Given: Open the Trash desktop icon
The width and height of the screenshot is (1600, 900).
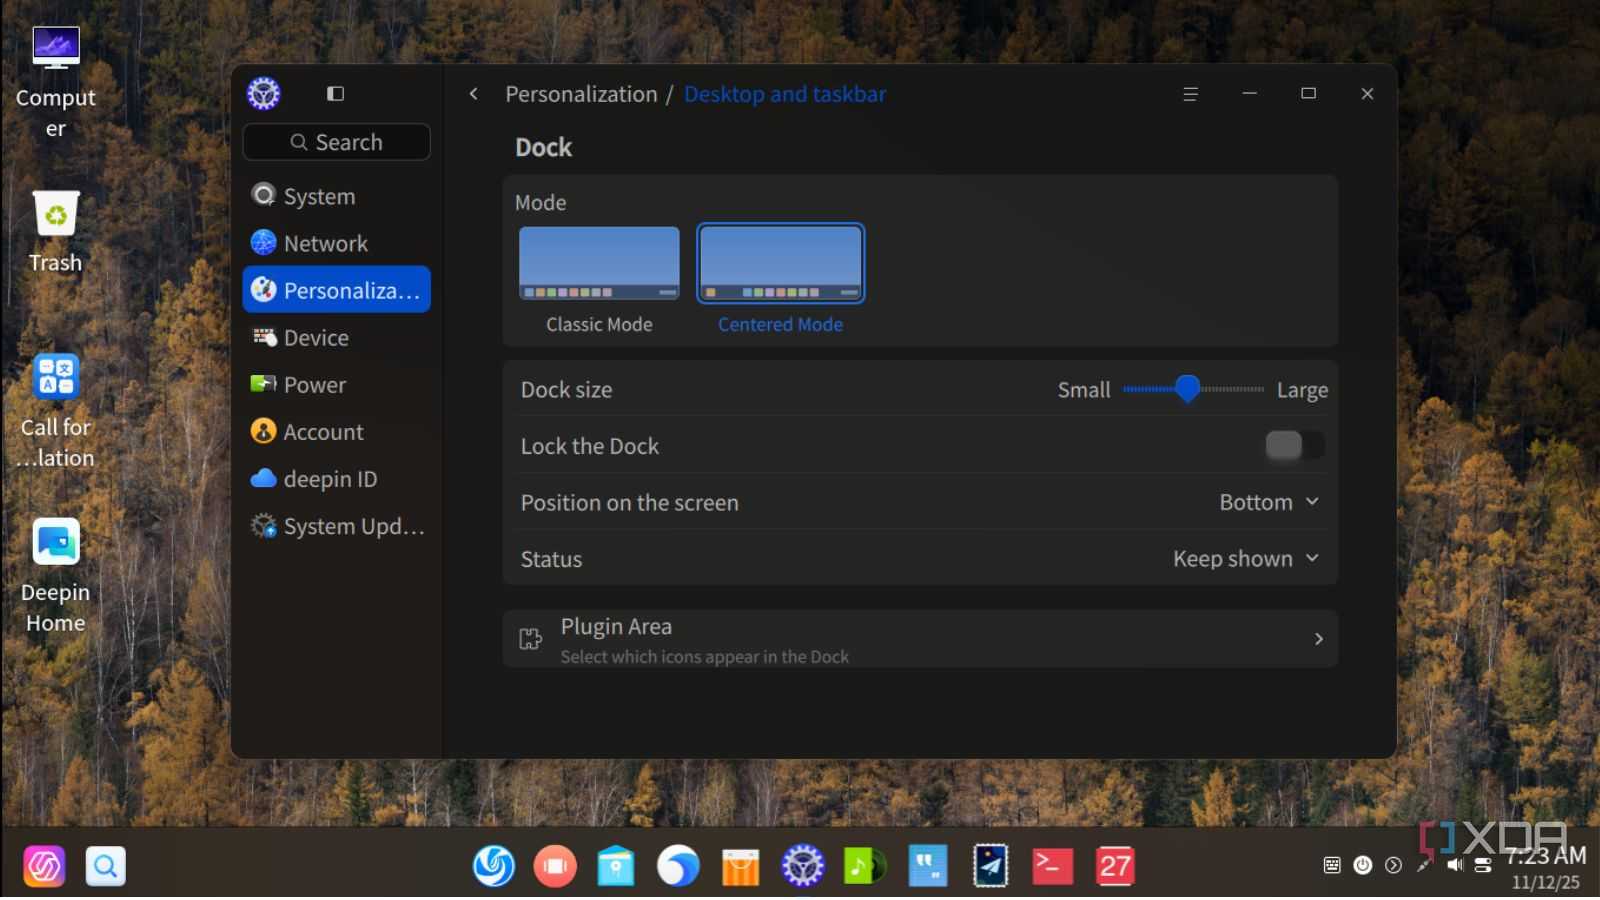Looking at the screenshot, I should pos(56,232).
